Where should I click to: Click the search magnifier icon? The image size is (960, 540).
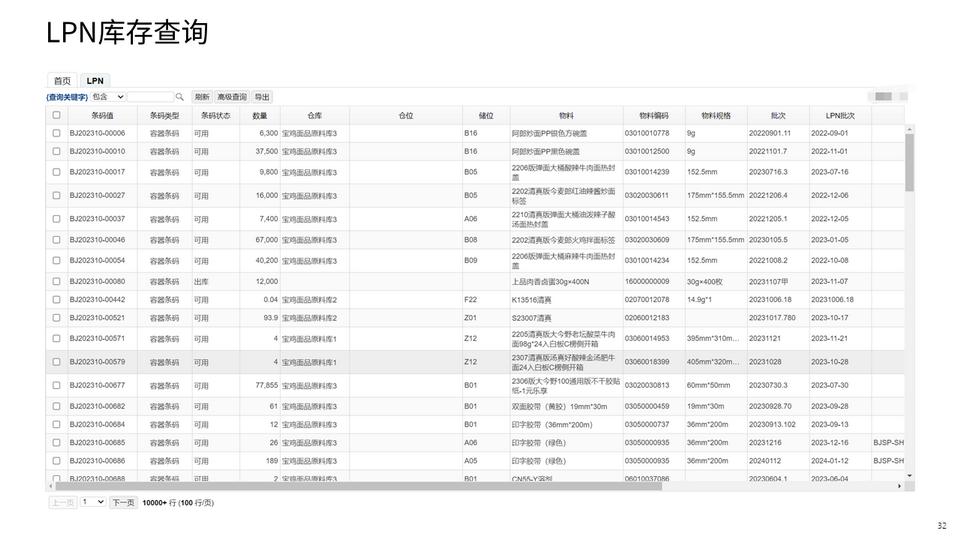(x=180, y=97)
